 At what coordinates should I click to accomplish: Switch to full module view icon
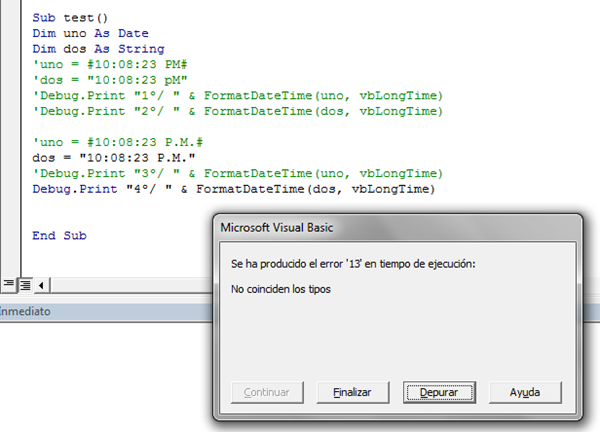pos(25,285)
